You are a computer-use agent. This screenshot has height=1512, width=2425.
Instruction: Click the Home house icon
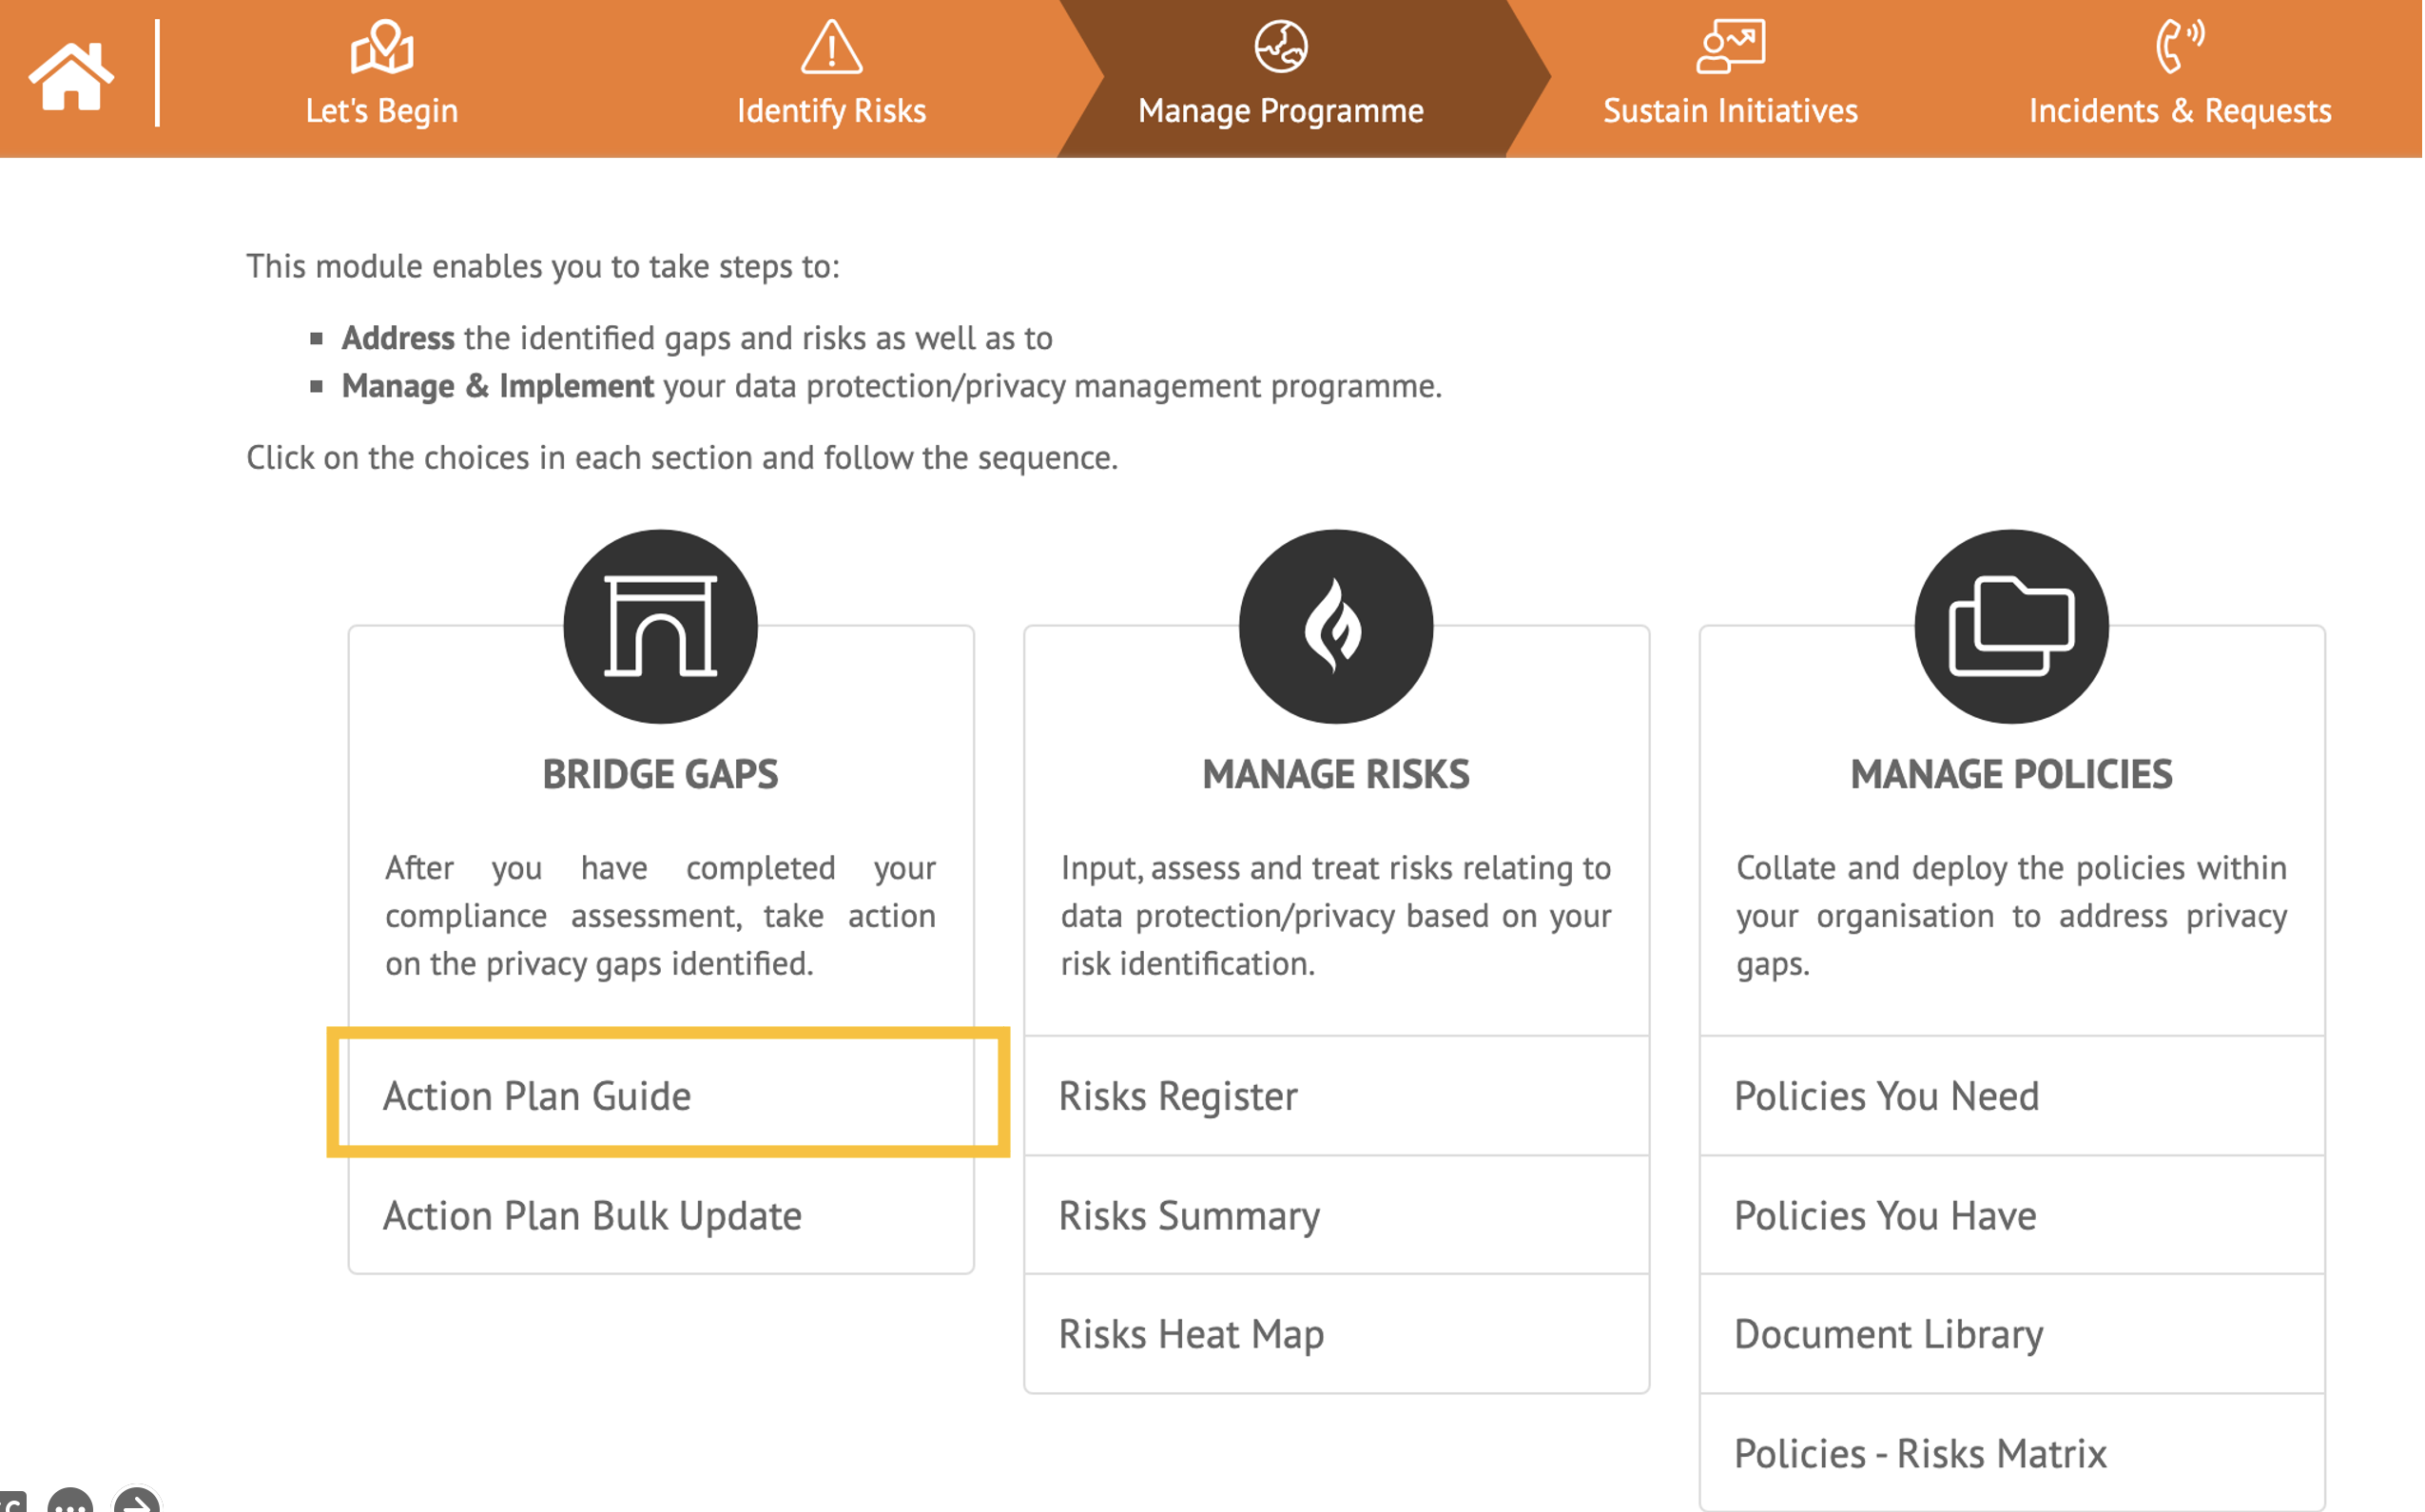coord(71,76)
